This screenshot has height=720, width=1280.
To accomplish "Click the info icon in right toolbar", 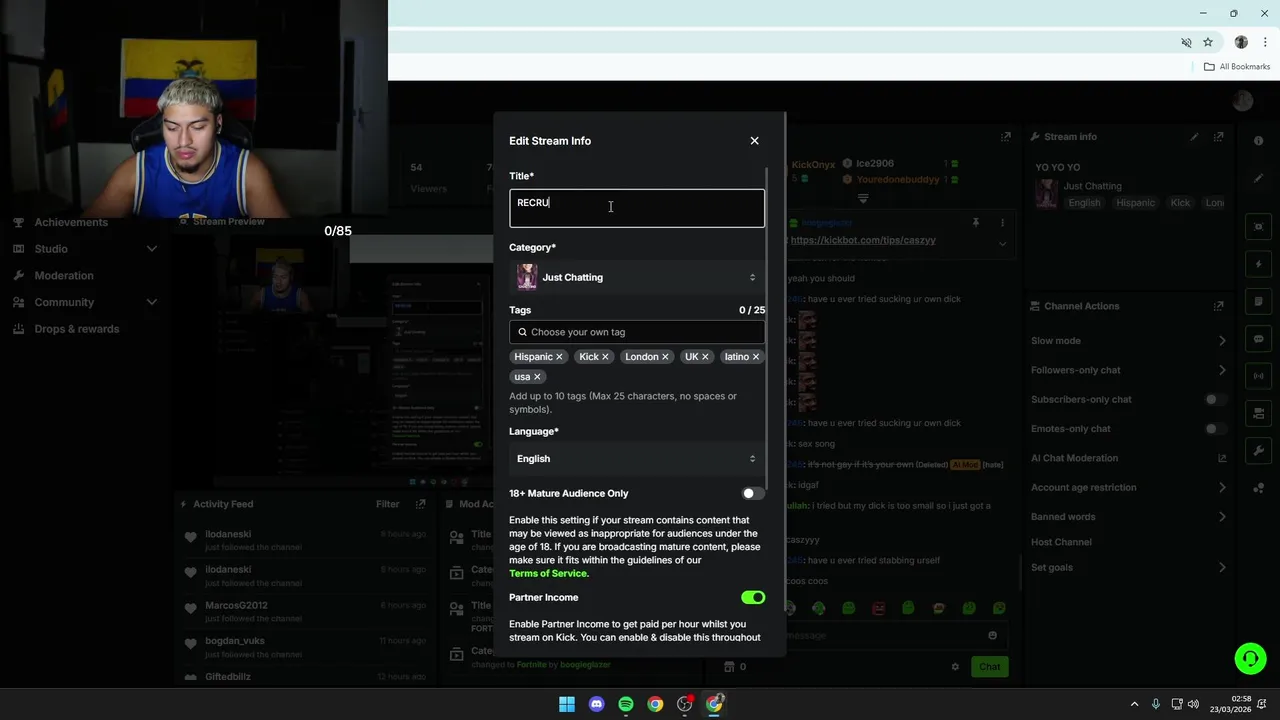I will (x=1259, y=141).
